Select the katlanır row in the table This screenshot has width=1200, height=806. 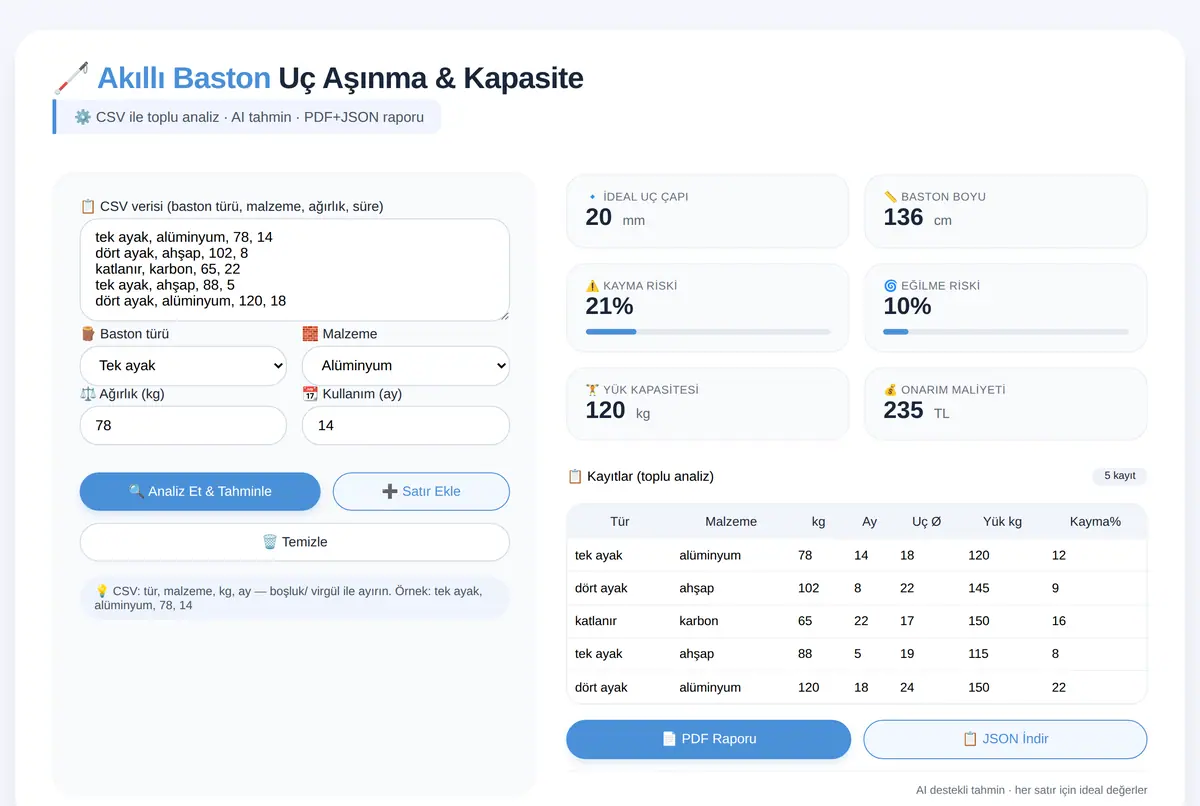tap(857, 621)
